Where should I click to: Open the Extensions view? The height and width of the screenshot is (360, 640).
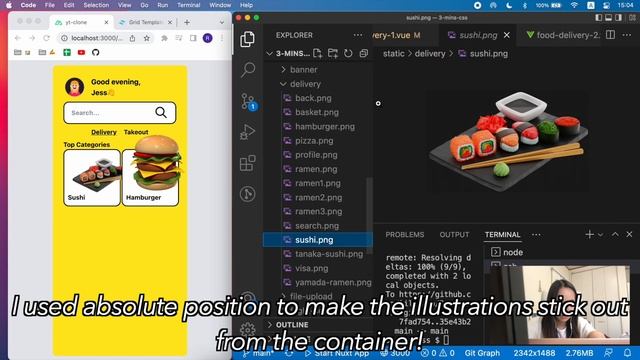point(247,163)
